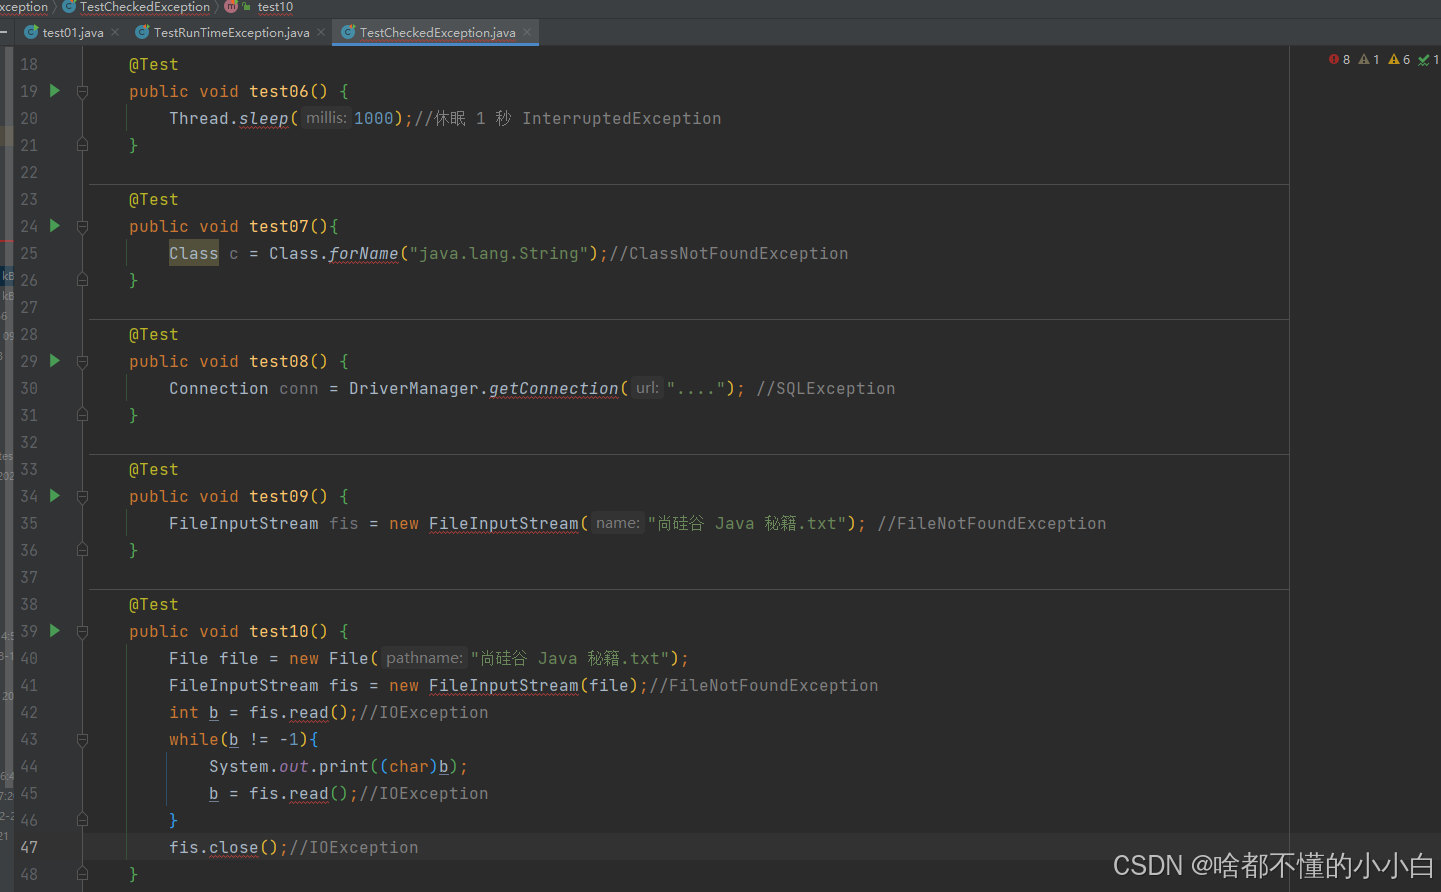The height and width of the screenshot is (892, 1441).
Task: Run test08 from the gutter icon
Action: [x=55, y=361]
